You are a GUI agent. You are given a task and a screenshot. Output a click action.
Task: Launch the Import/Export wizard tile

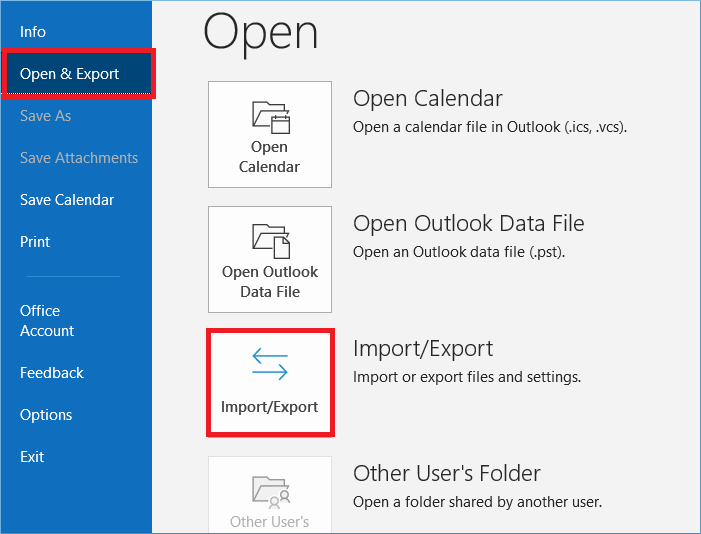click(x=270, y=383)
